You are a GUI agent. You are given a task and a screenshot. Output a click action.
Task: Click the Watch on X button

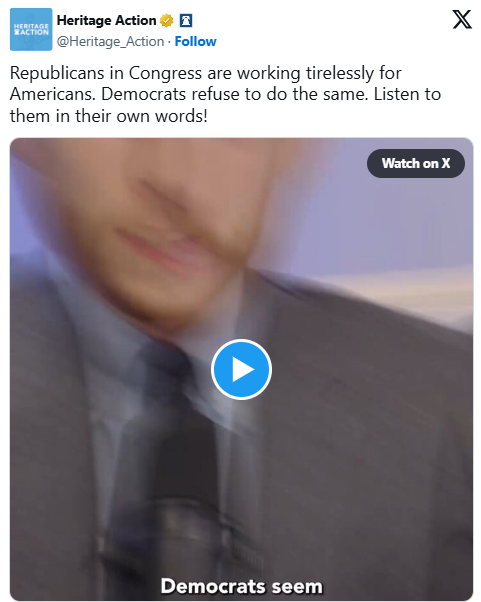[416, 164]
